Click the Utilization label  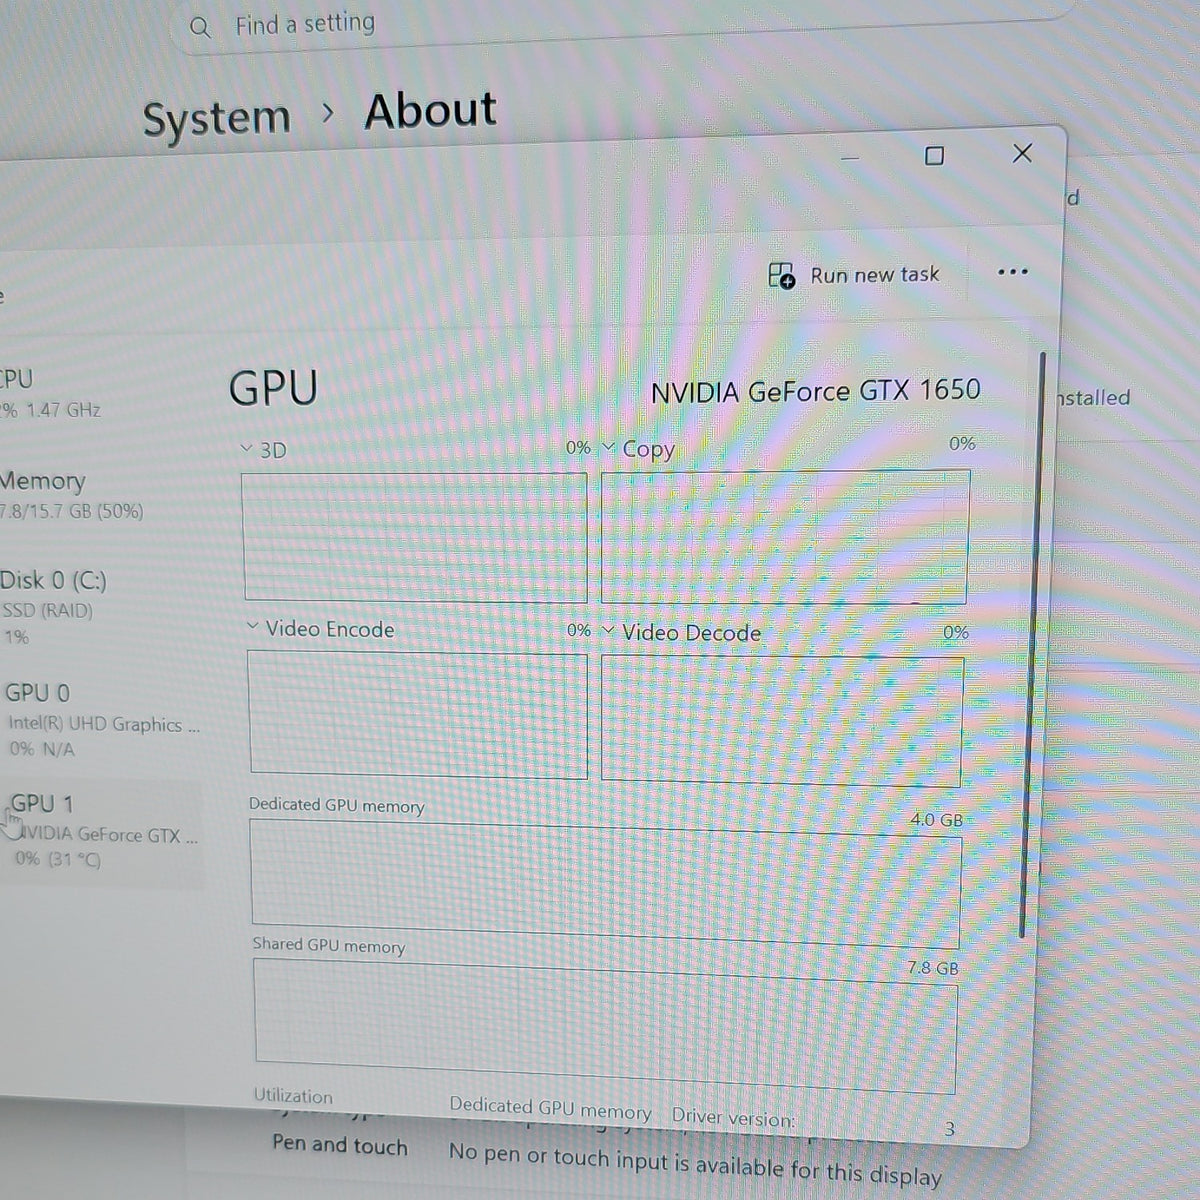click(x=292, y=1096)
